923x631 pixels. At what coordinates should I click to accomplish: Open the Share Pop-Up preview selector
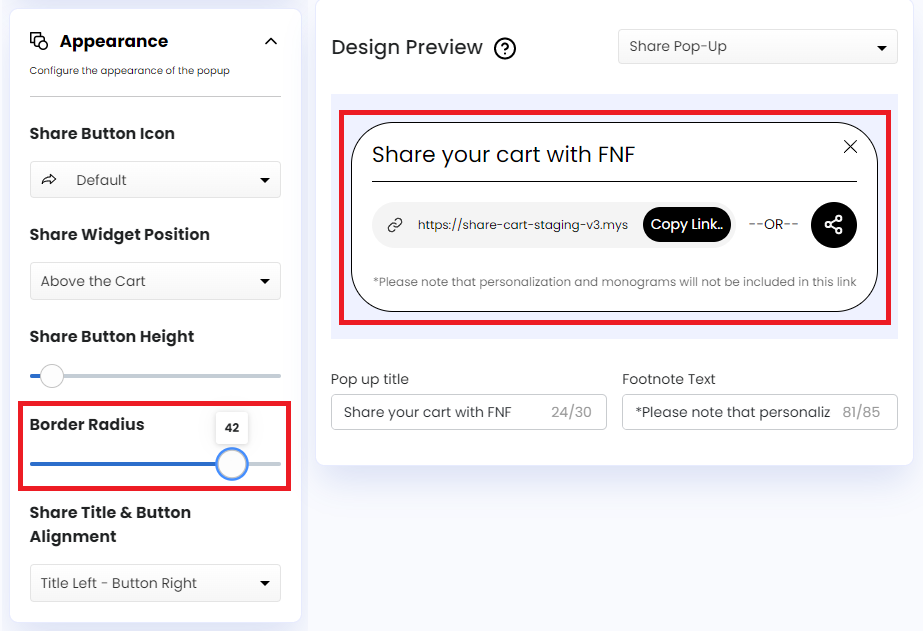pyautogui.click(x=757, y=46)
